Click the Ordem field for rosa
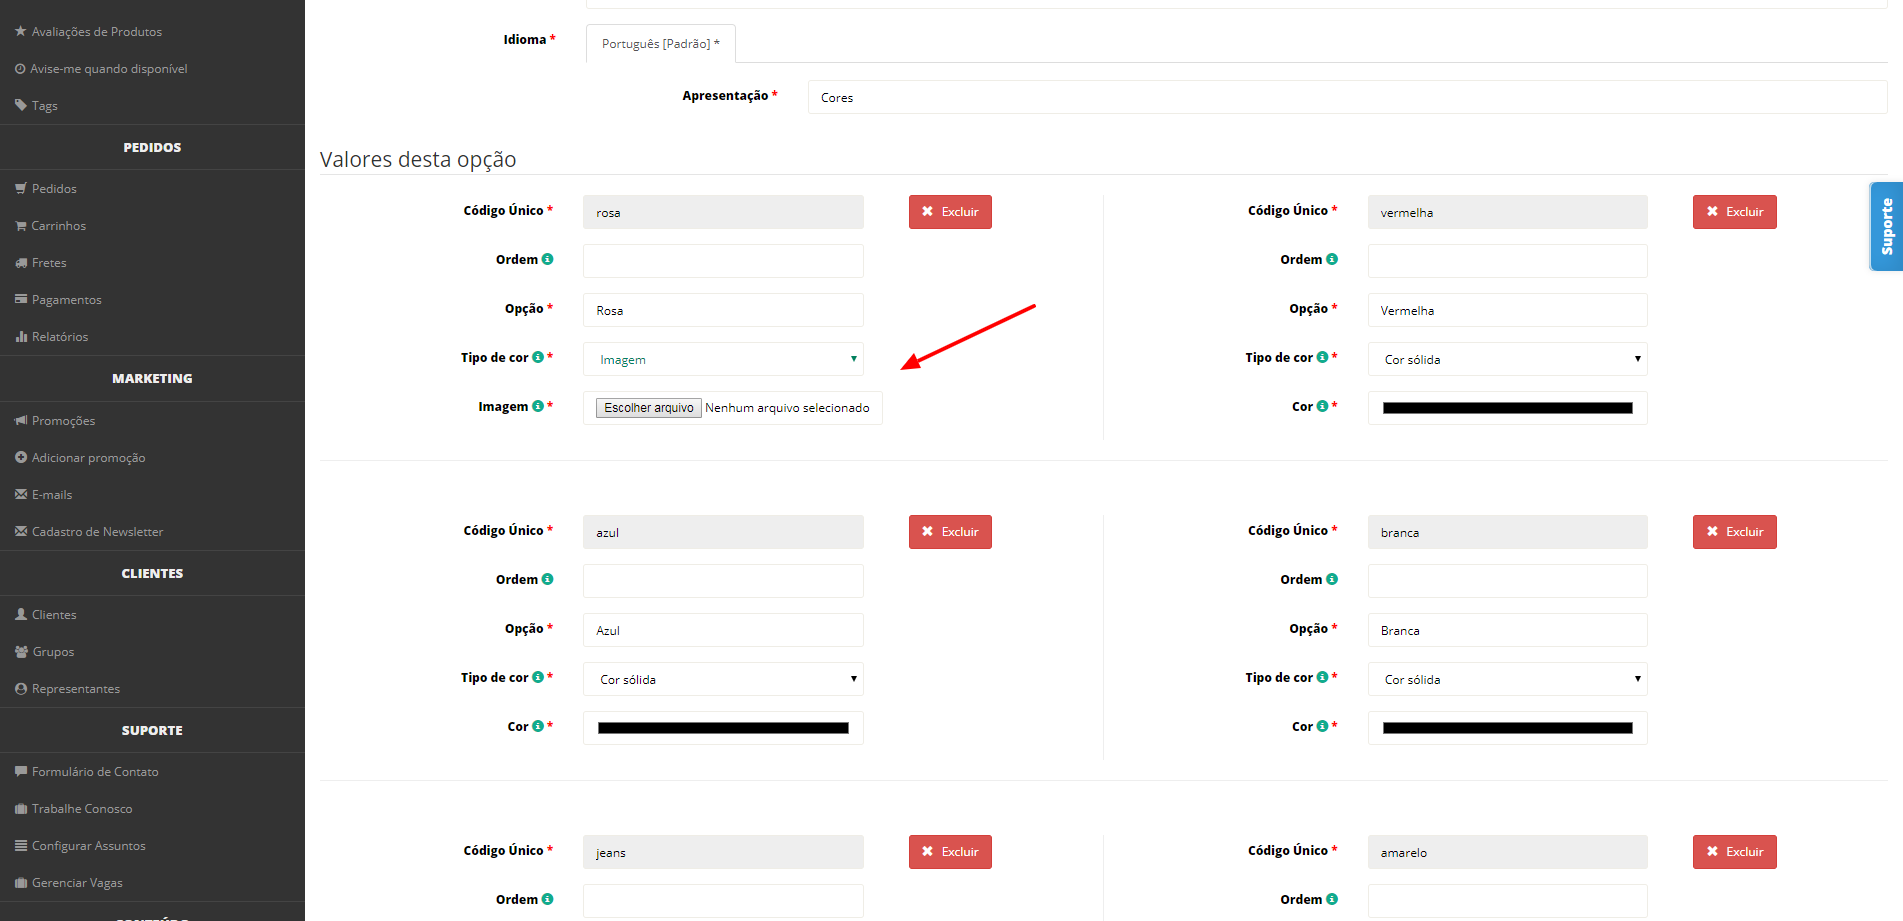 pos(723,261)
